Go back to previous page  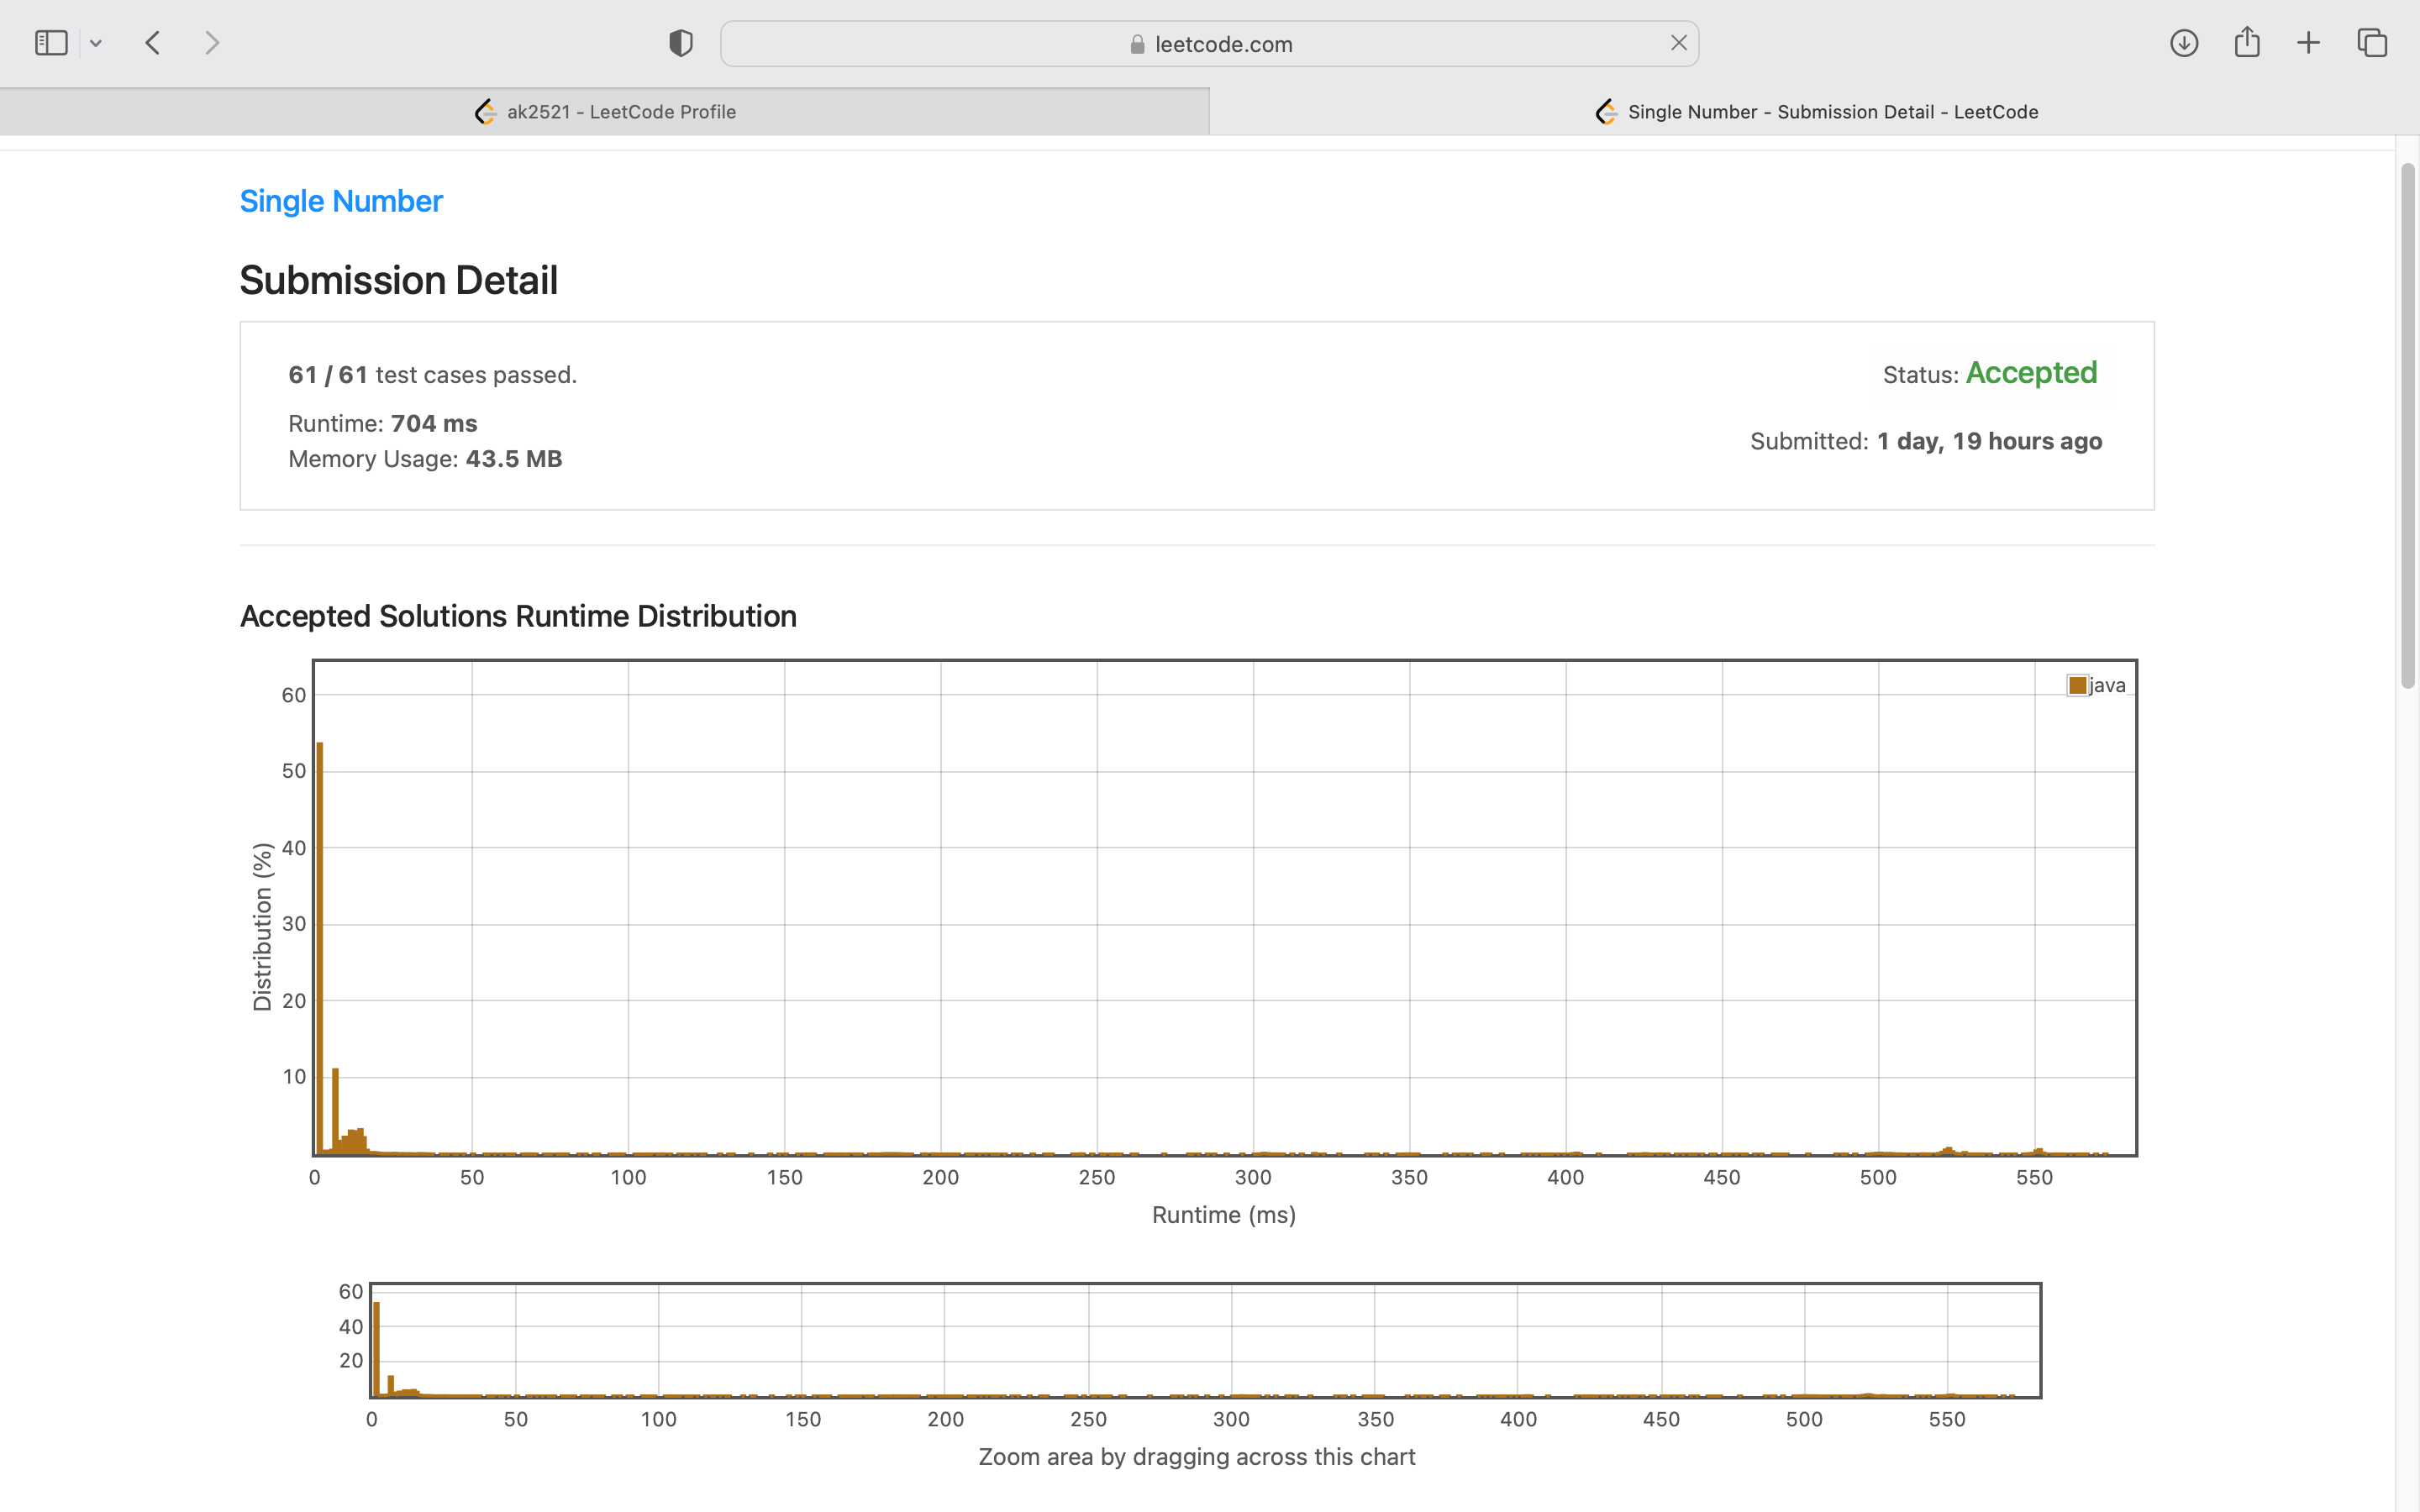(153, 43)
